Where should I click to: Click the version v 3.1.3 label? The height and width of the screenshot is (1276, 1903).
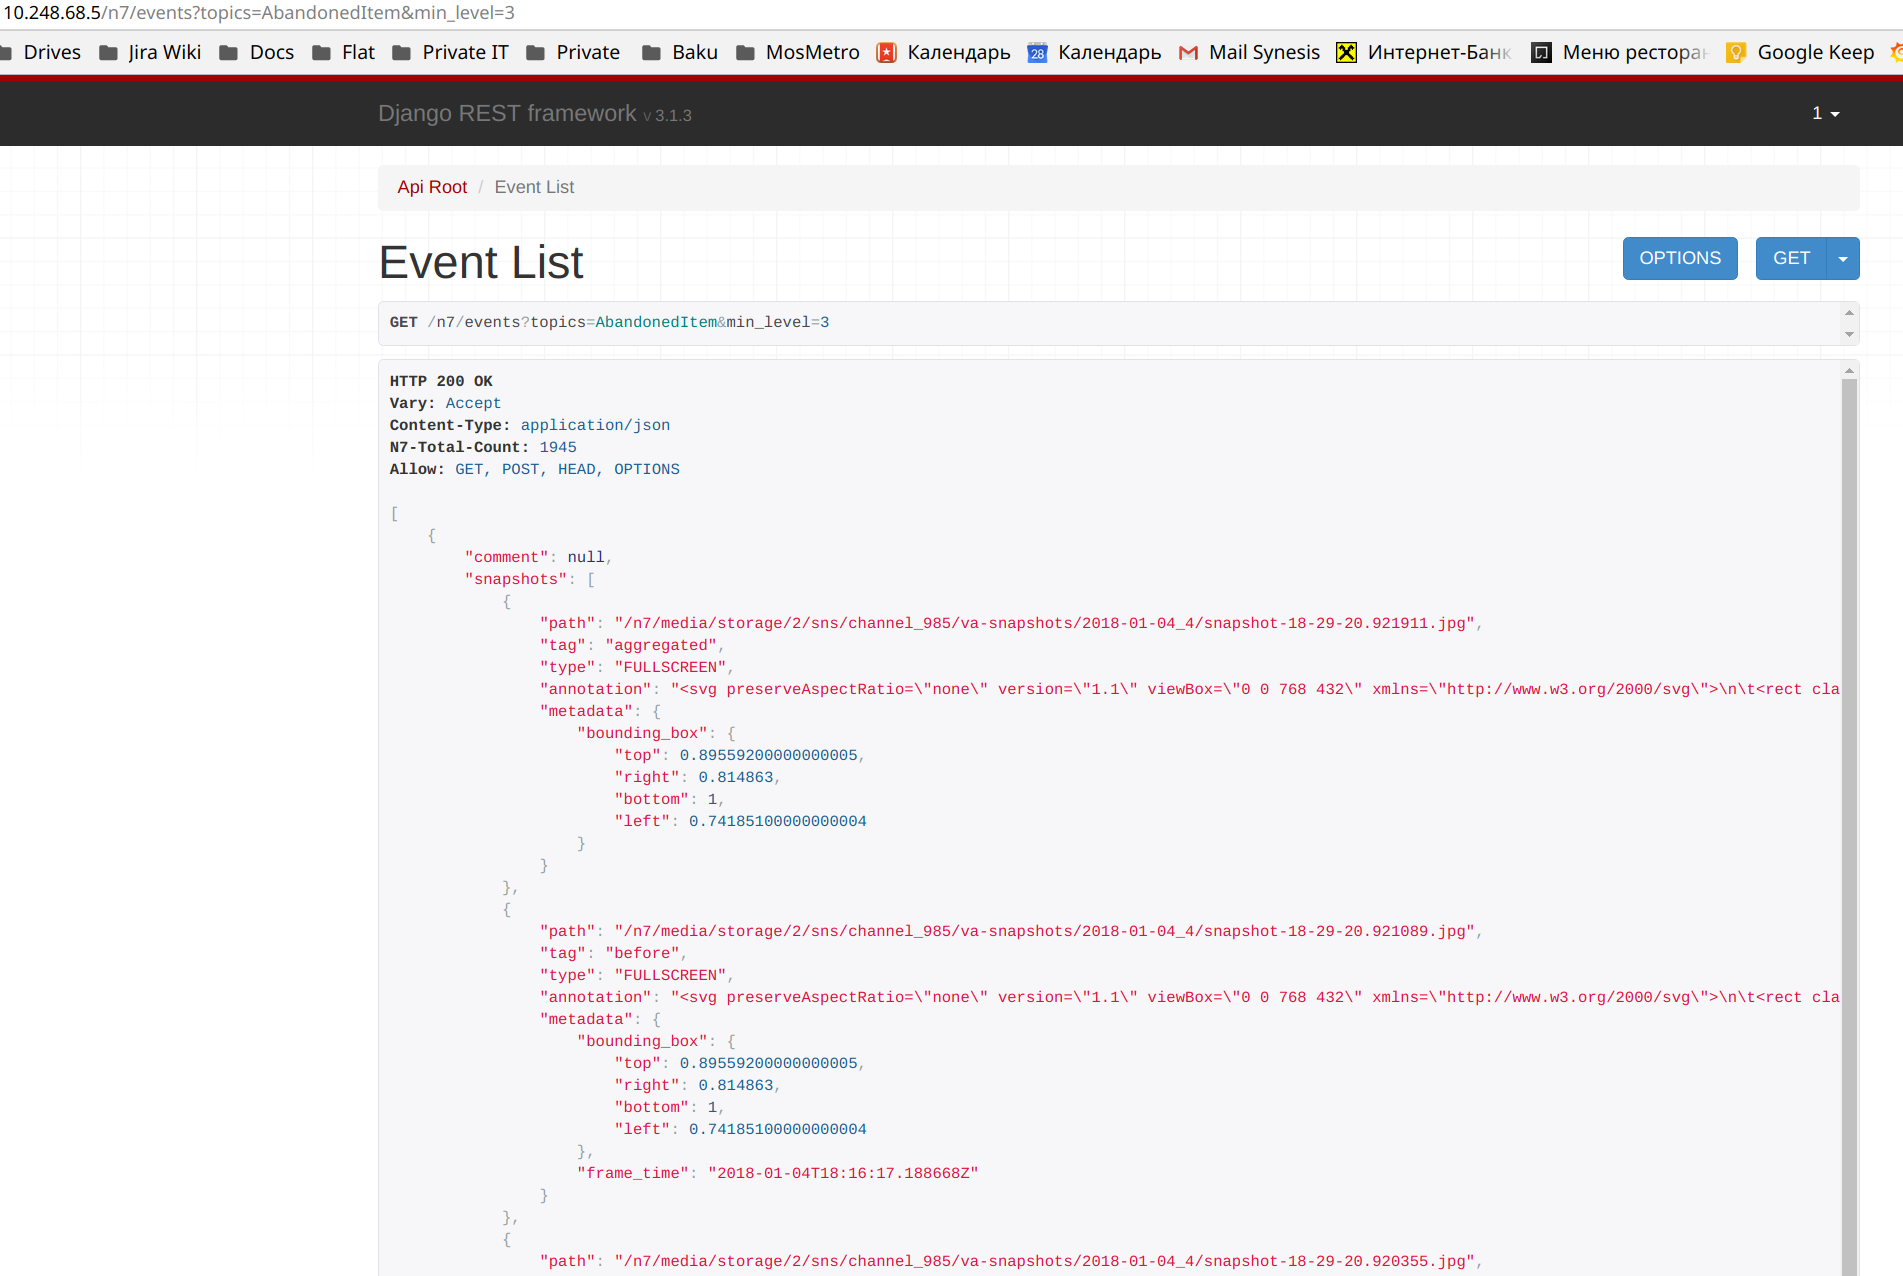point(668,116)
